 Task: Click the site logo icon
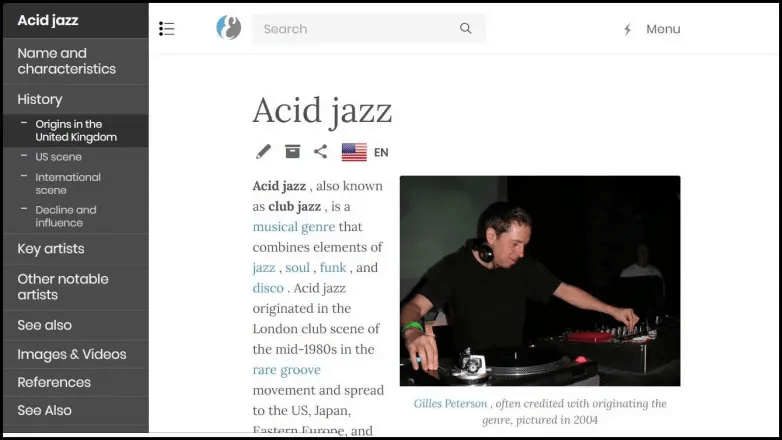coord(229,28)
